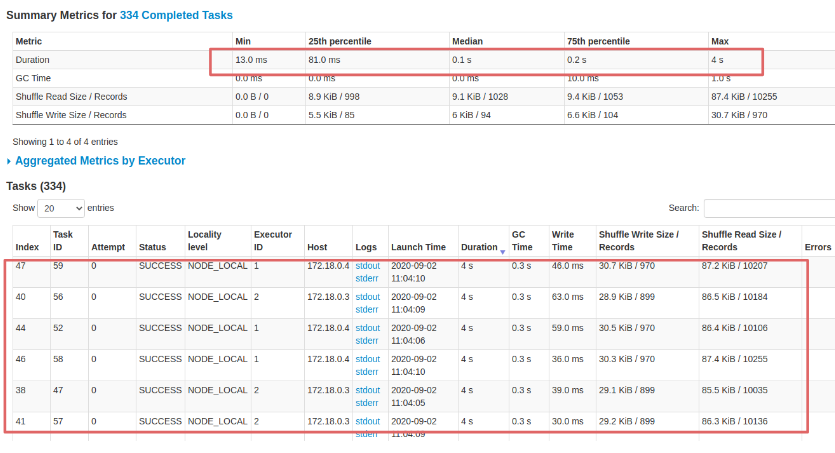Click shuffle read value 86.3 KiB / 10136
Screen dimensions: 835x453
(734, 421)
